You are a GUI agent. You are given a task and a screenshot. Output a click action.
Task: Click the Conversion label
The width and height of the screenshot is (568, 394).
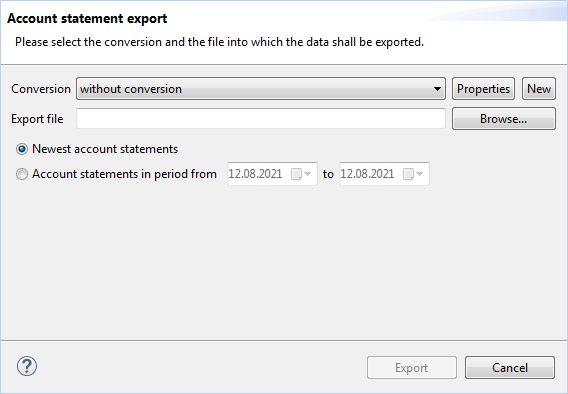41,89
